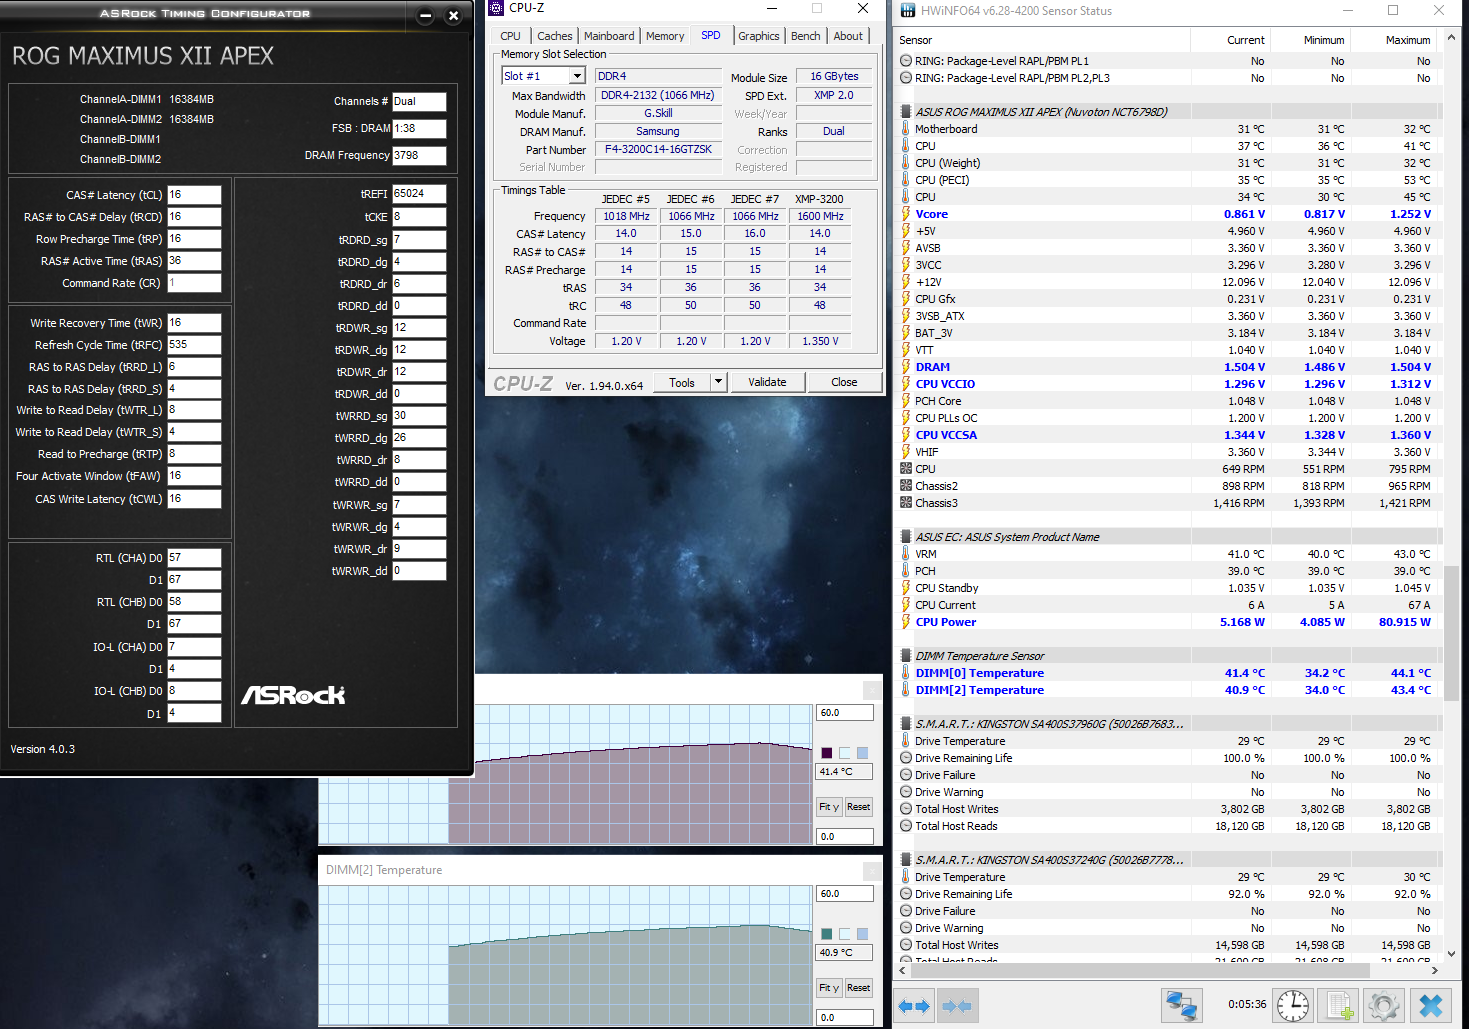Start logging with the sheet-plus icon
The height and width of the screenshot is (1029, 1469).
[1338, 1005]
